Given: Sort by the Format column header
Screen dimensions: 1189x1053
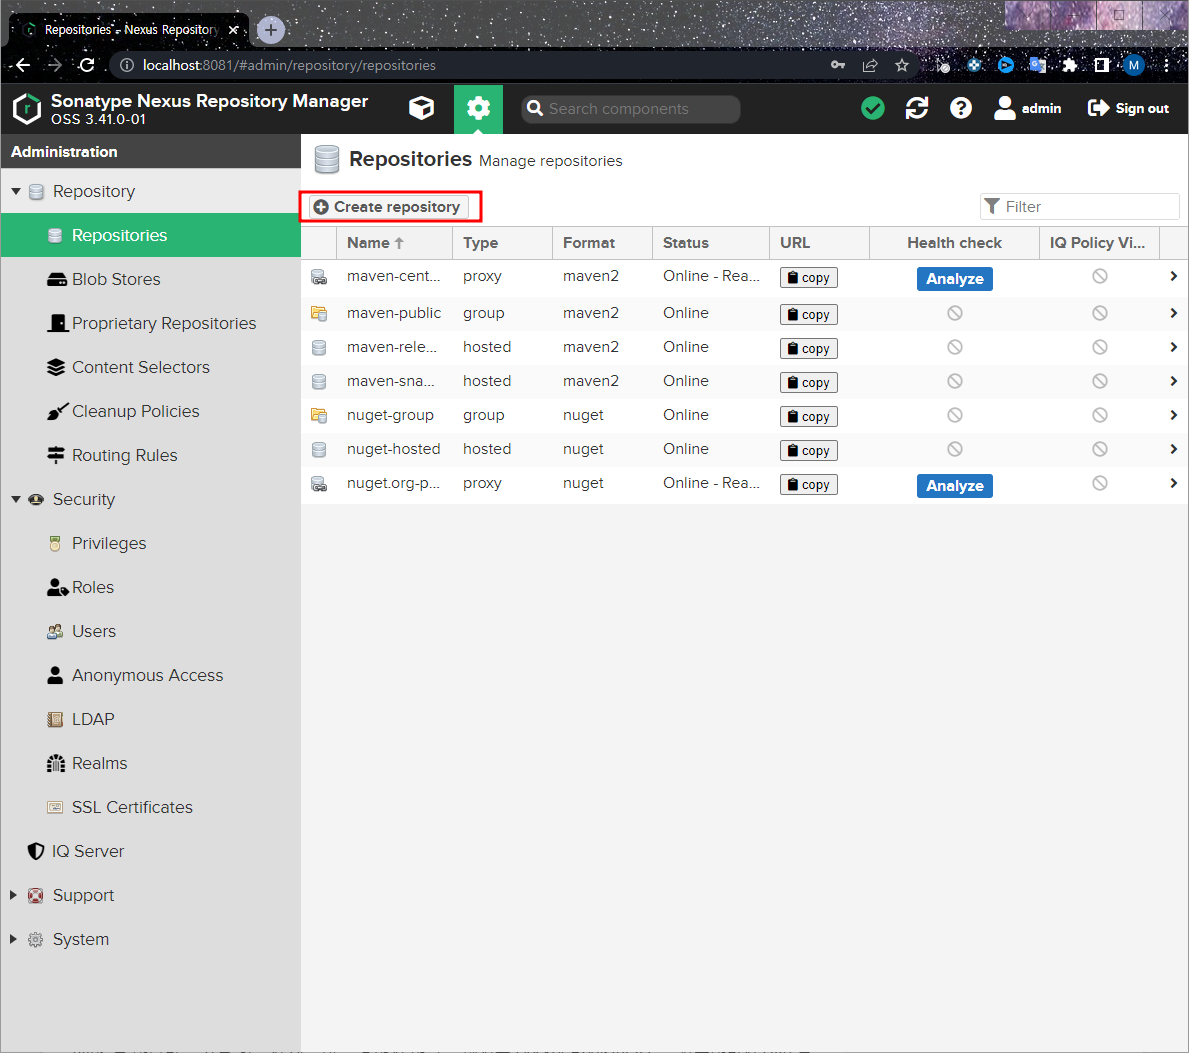Looking at the screenshot, I should [x=602, y=243].
